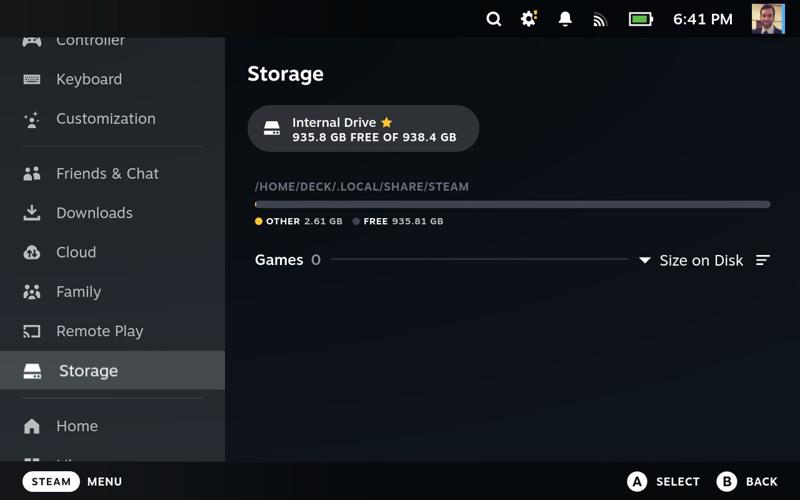Image resolution: width=800 pixels, height=500 pixels.
Task: Select the Remote Play cast icon
Action: click(x=32, y=332)
